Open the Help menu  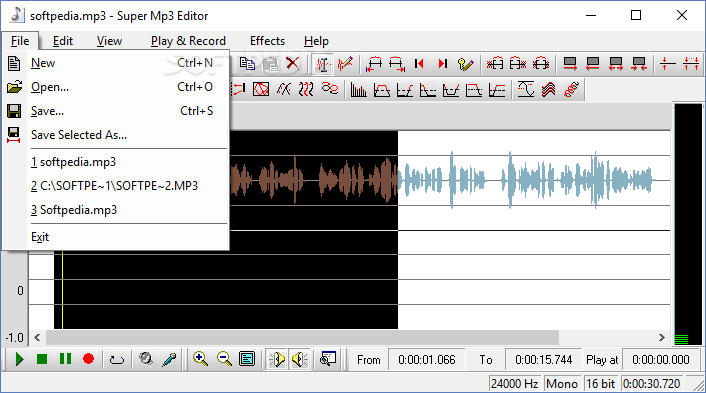316,41
